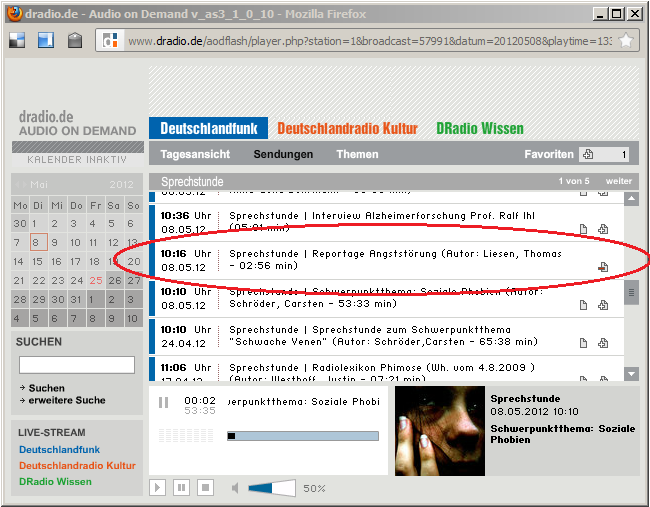Adjust the volume slider at 50%
650x507 pixels.
(x=271, y=488)
